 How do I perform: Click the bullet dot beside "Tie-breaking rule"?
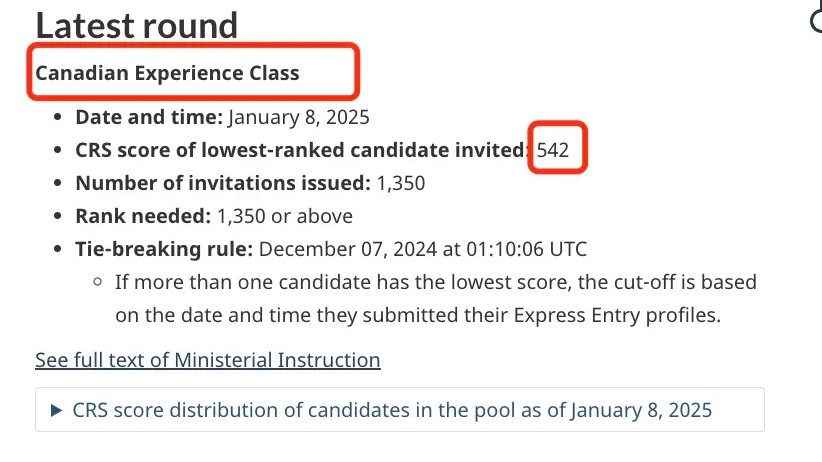tap(58, 249)
